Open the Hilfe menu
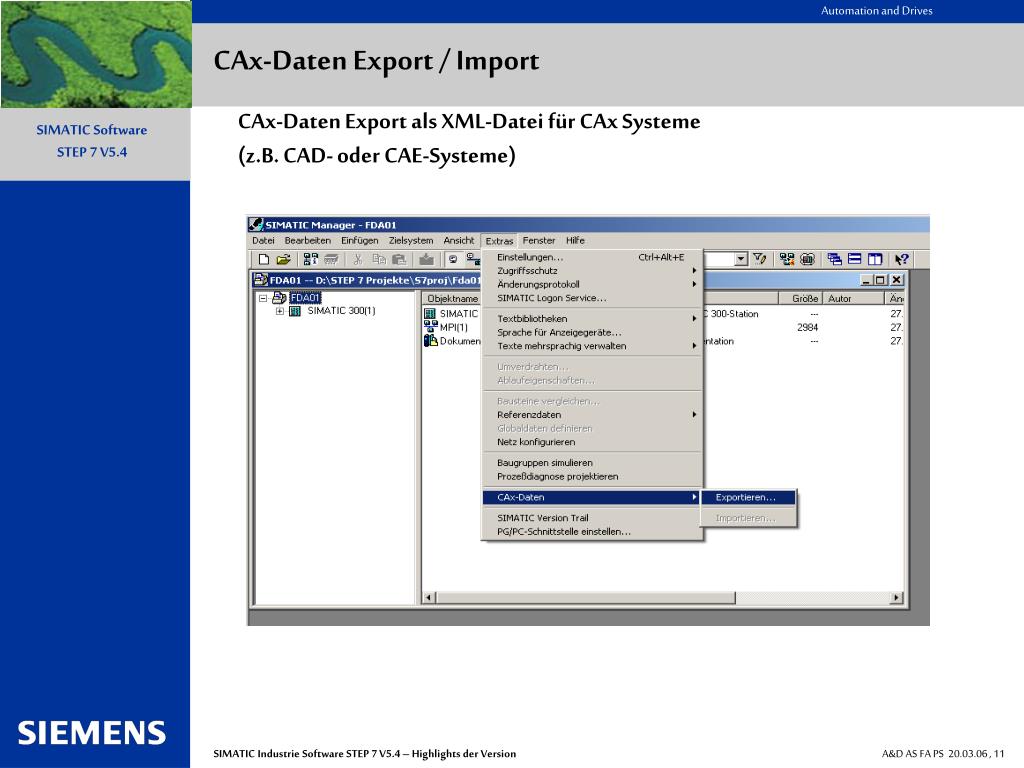 click(575, 240)
